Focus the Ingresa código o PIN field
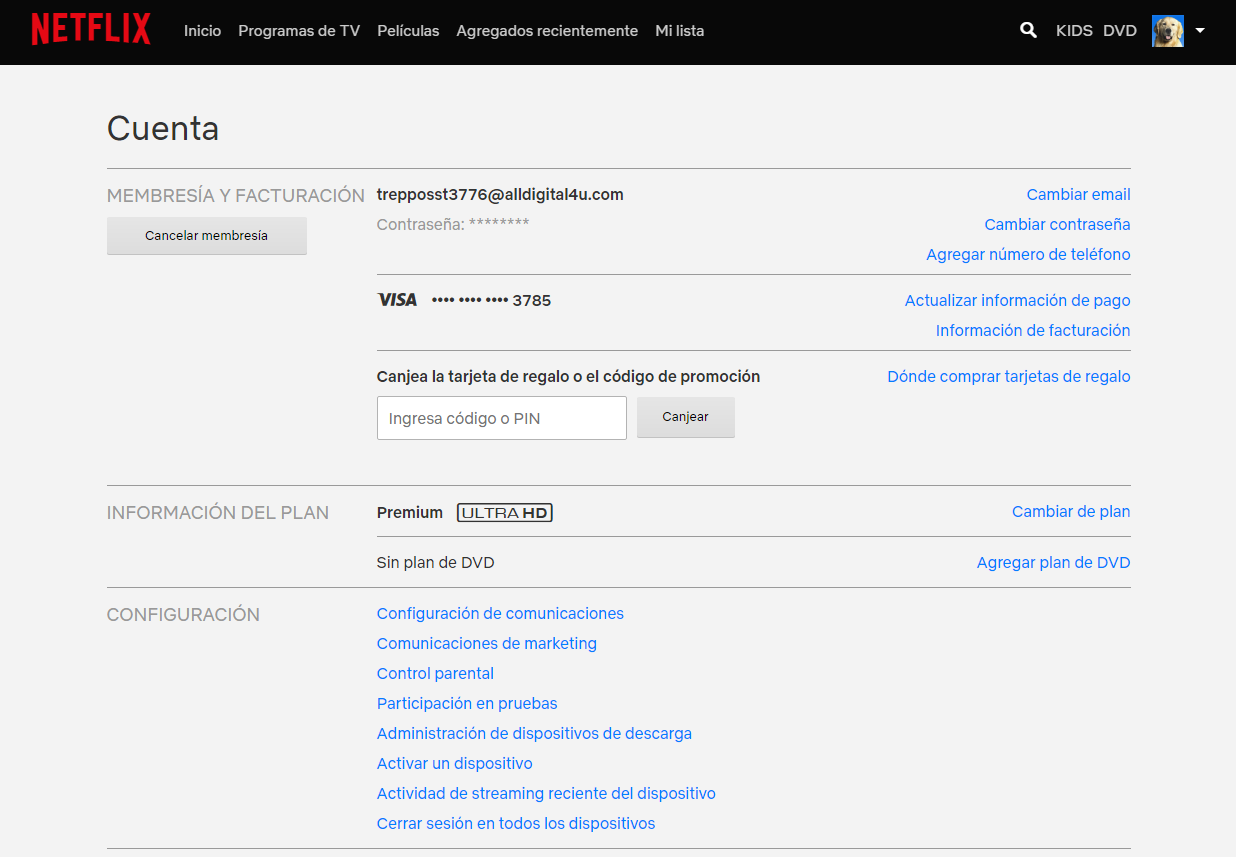 502,418
